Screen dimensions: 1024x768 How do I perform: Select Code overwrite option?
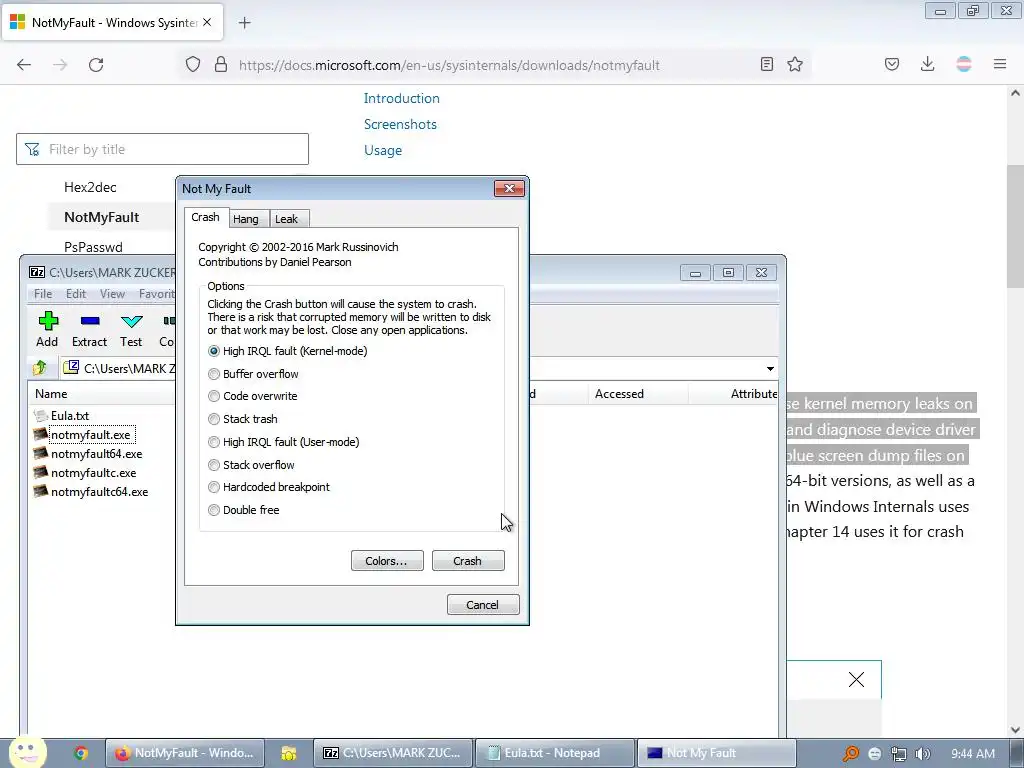pos(252,396)
